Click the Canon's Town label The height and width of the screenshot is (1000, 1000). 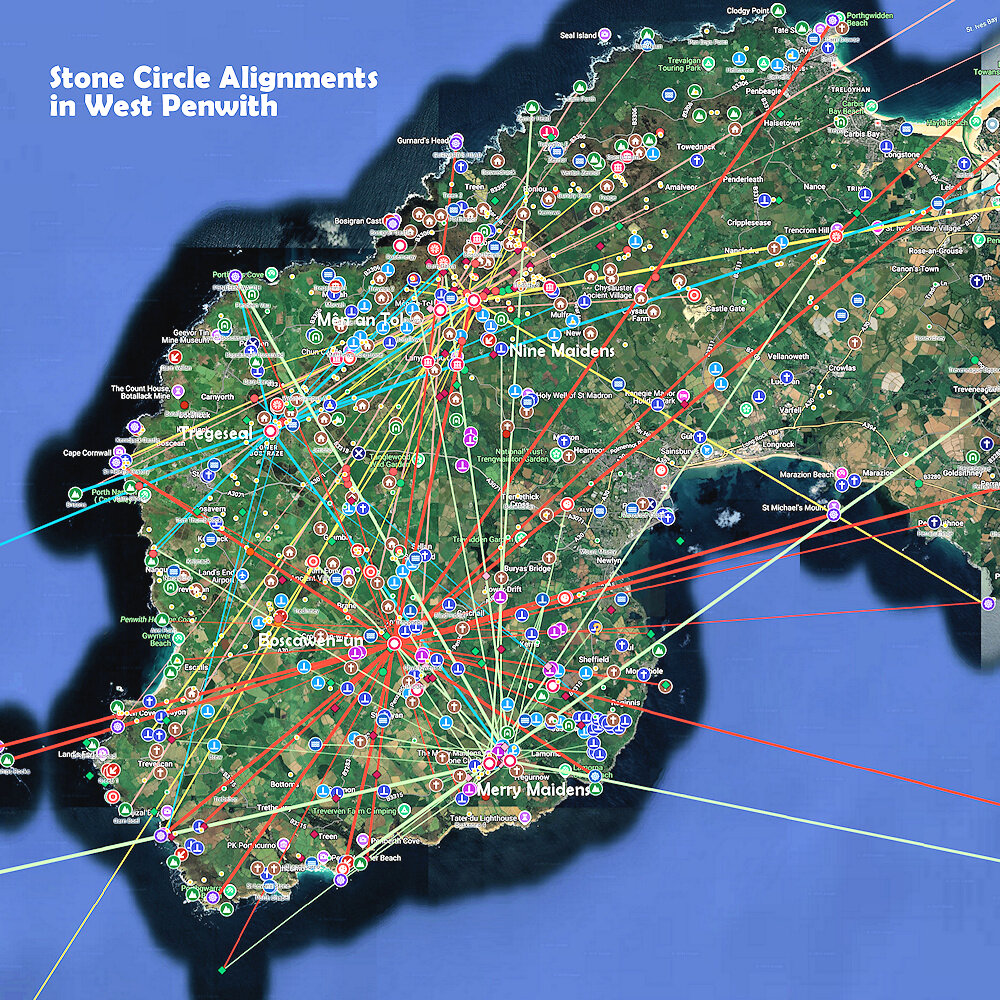915,269
